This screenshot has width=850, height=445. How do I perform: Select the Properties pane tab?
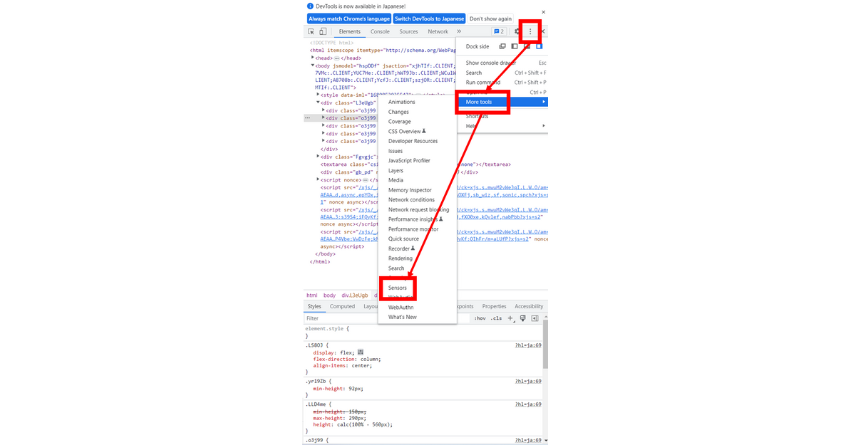click(x=494, y=306)
